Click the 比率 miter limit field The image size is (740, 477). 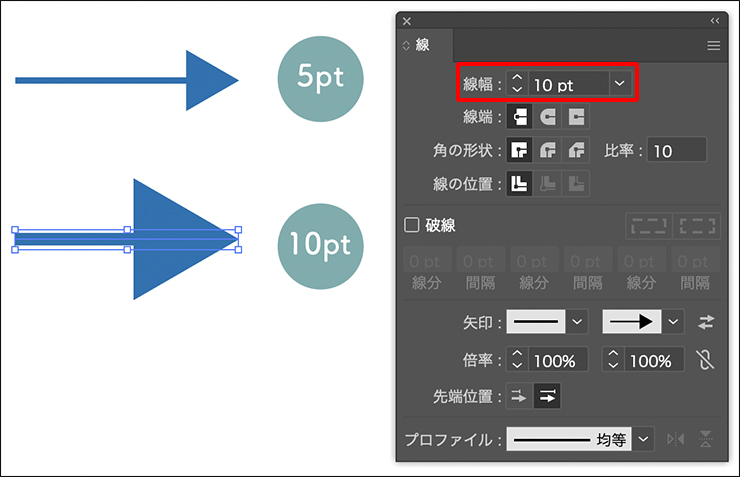point(677,151)
